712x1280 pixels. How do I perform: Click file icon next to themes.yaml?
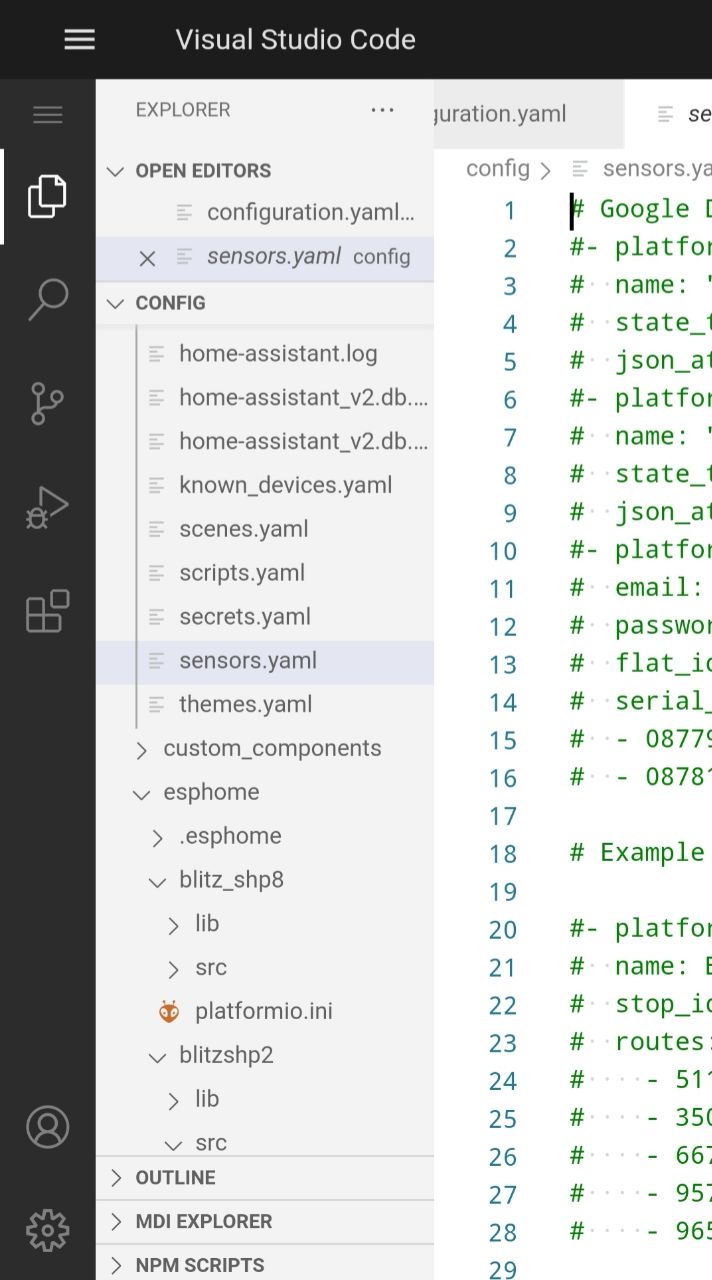pos(156,705)
